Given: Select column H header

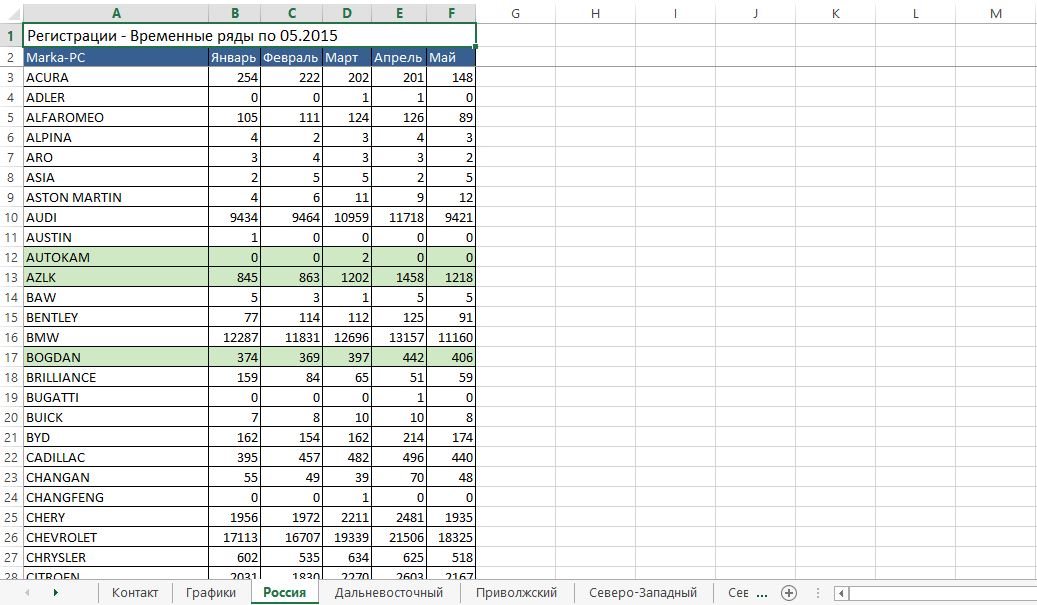Looking at the screenshot, I should [x=595, y=13].
